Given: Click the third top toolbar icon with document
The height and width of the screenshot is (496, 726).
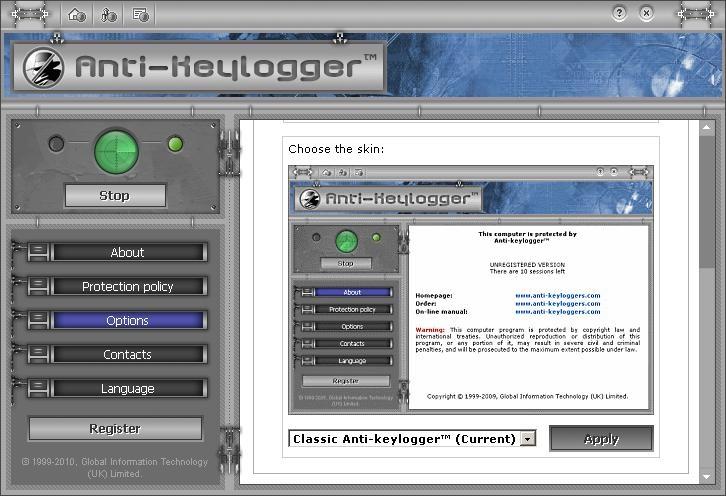Looking at the screenshot, I should pos(140,15).
